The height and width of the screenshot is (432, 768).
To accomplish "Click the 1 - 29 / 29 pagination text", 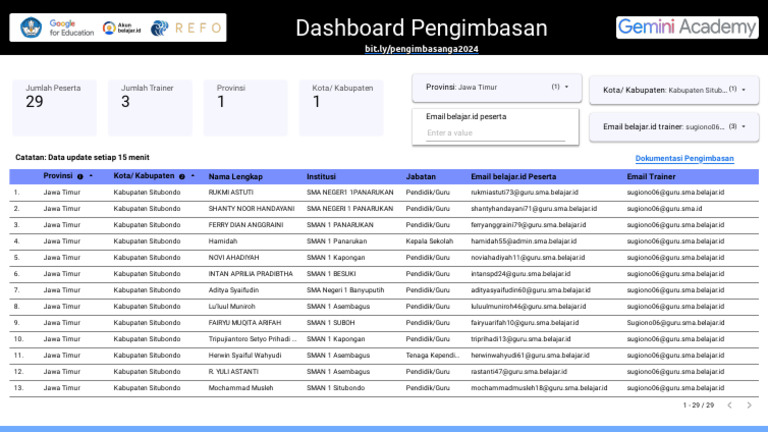I will (x=698, y=405).
